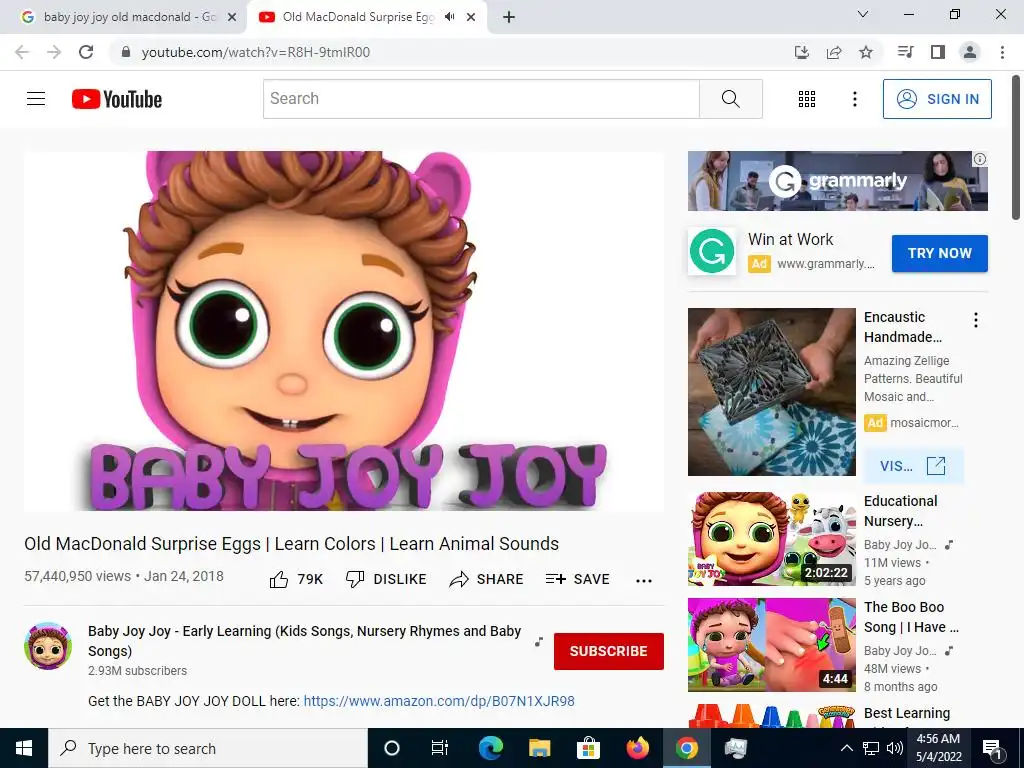This screenshot has height=768, width=1024.
Task: Open the notification center icon
Action: tap(992, 748)
